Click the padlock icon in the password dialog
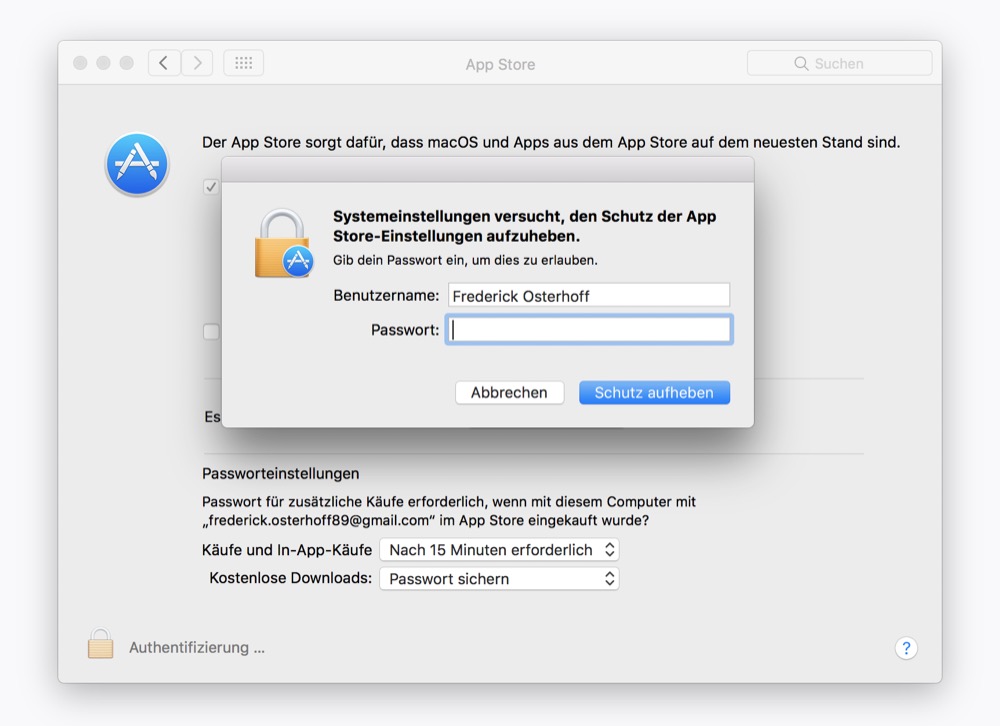1000x726 pixels. [283, 244]
